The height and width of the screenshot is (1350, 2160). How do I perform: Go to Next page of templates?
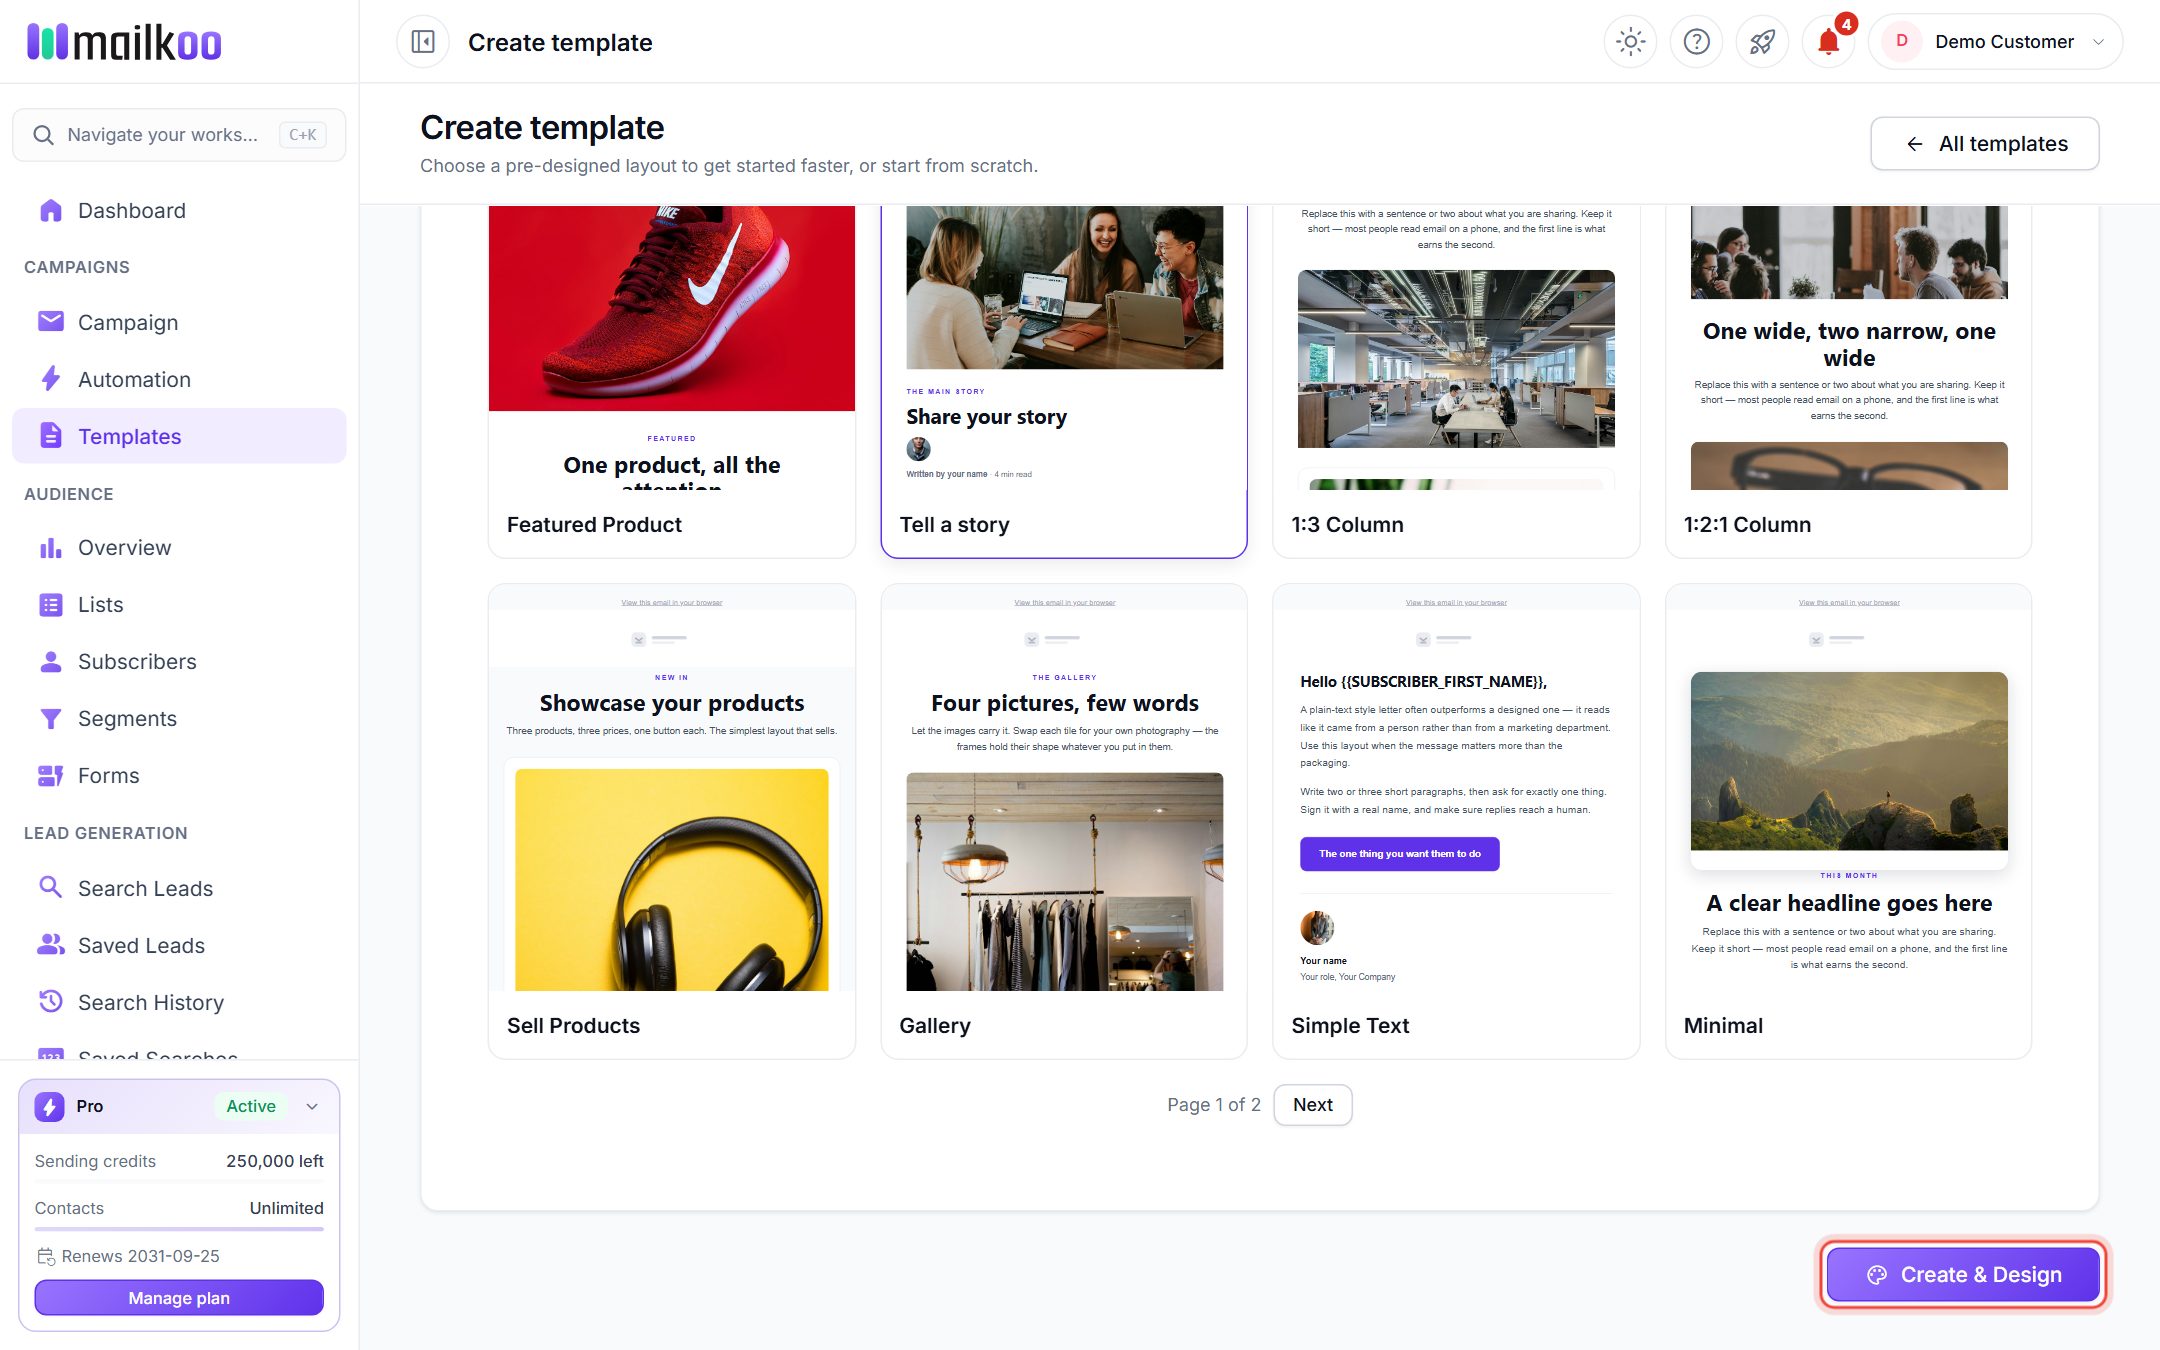click(x=1312, y=1105)
